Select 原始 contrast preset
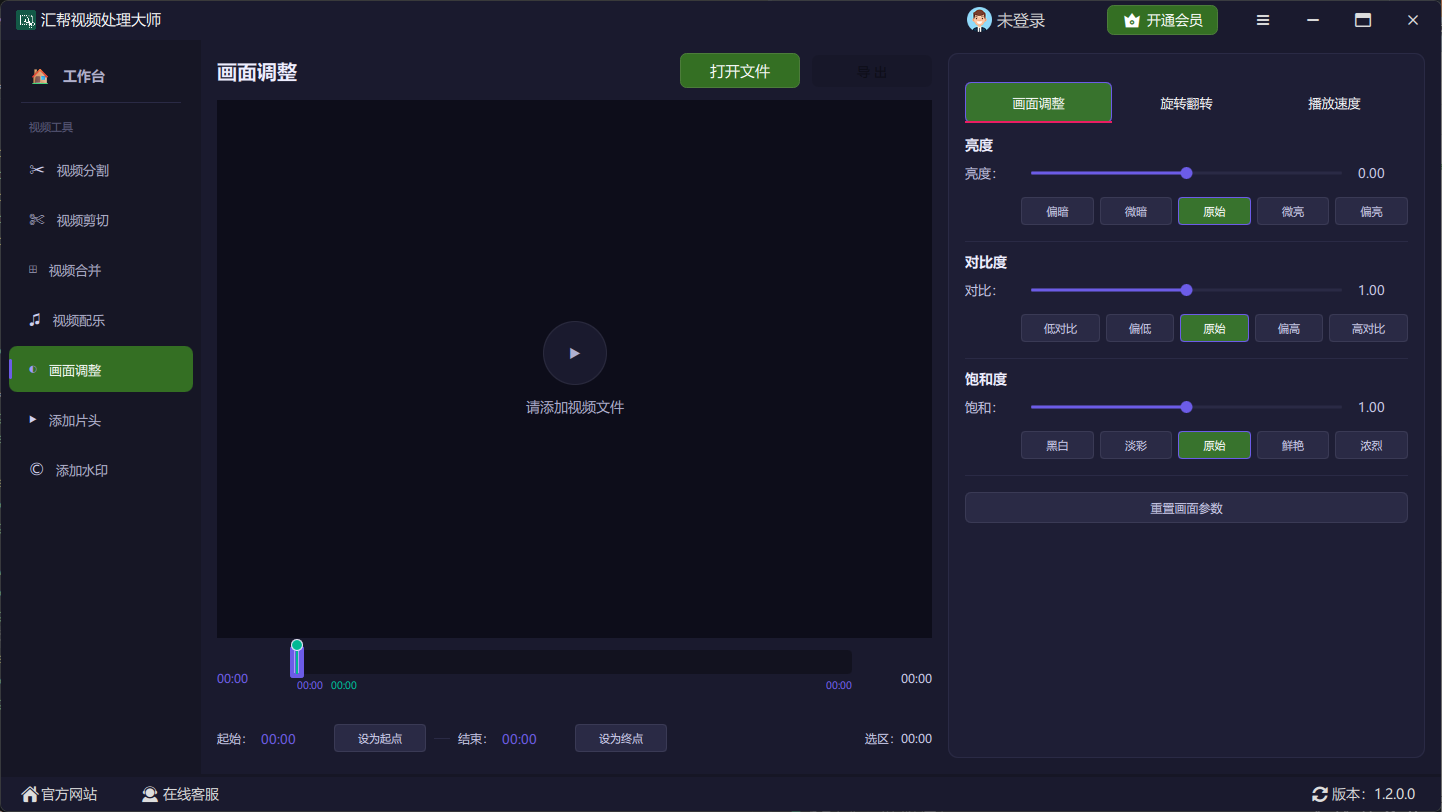The height and width of the screenshot is (812, 1442). pos(1214,328)
